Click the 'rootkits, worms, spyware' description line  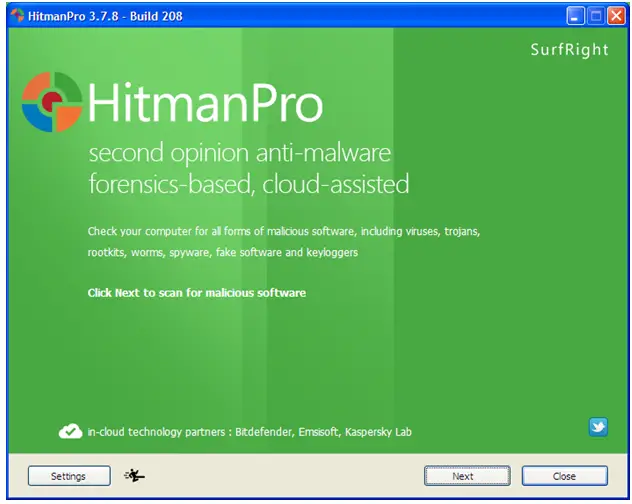click(222, 252)
